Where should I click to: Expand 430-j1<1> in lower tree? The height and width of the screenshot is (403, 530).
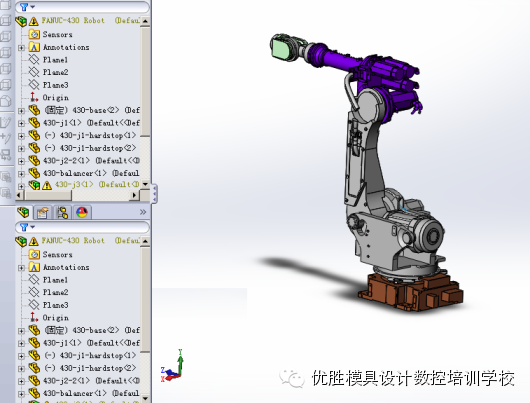pyautogui.click(x=21, y=343)
